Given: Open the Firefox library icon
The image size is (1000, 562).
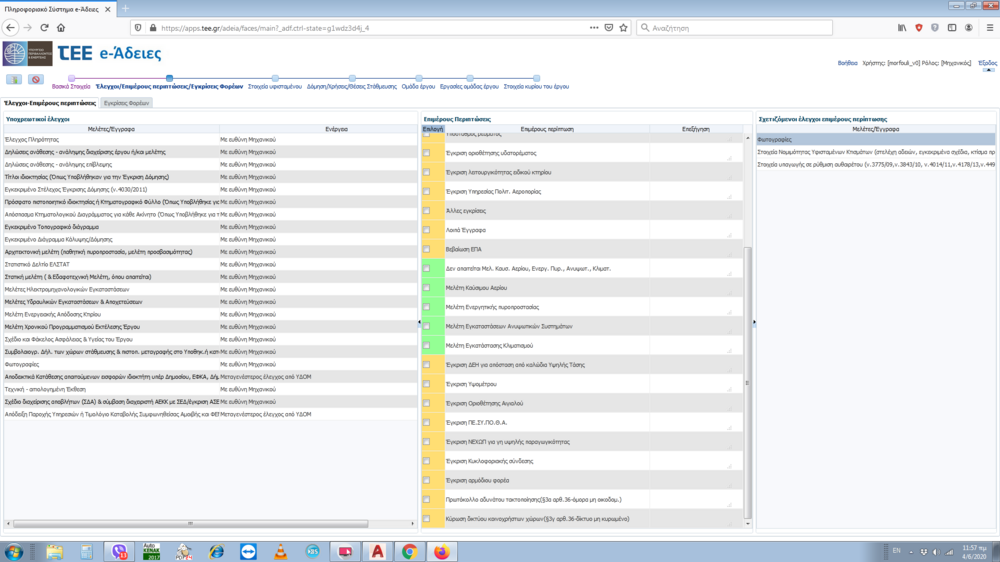Looking at the screenshot, I should [x=903, y=28].
